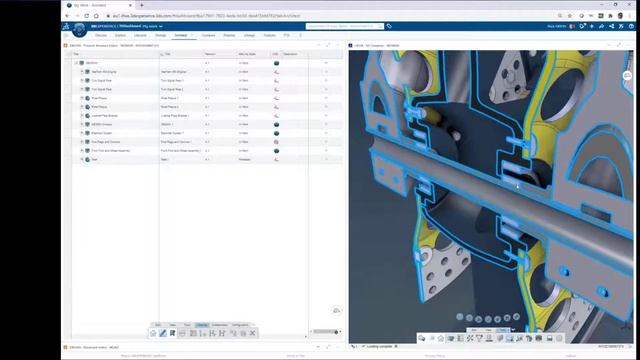Click the bookmark icon in the structure action bar
This screenshot has height=360, width=640.
pos(173,333)
